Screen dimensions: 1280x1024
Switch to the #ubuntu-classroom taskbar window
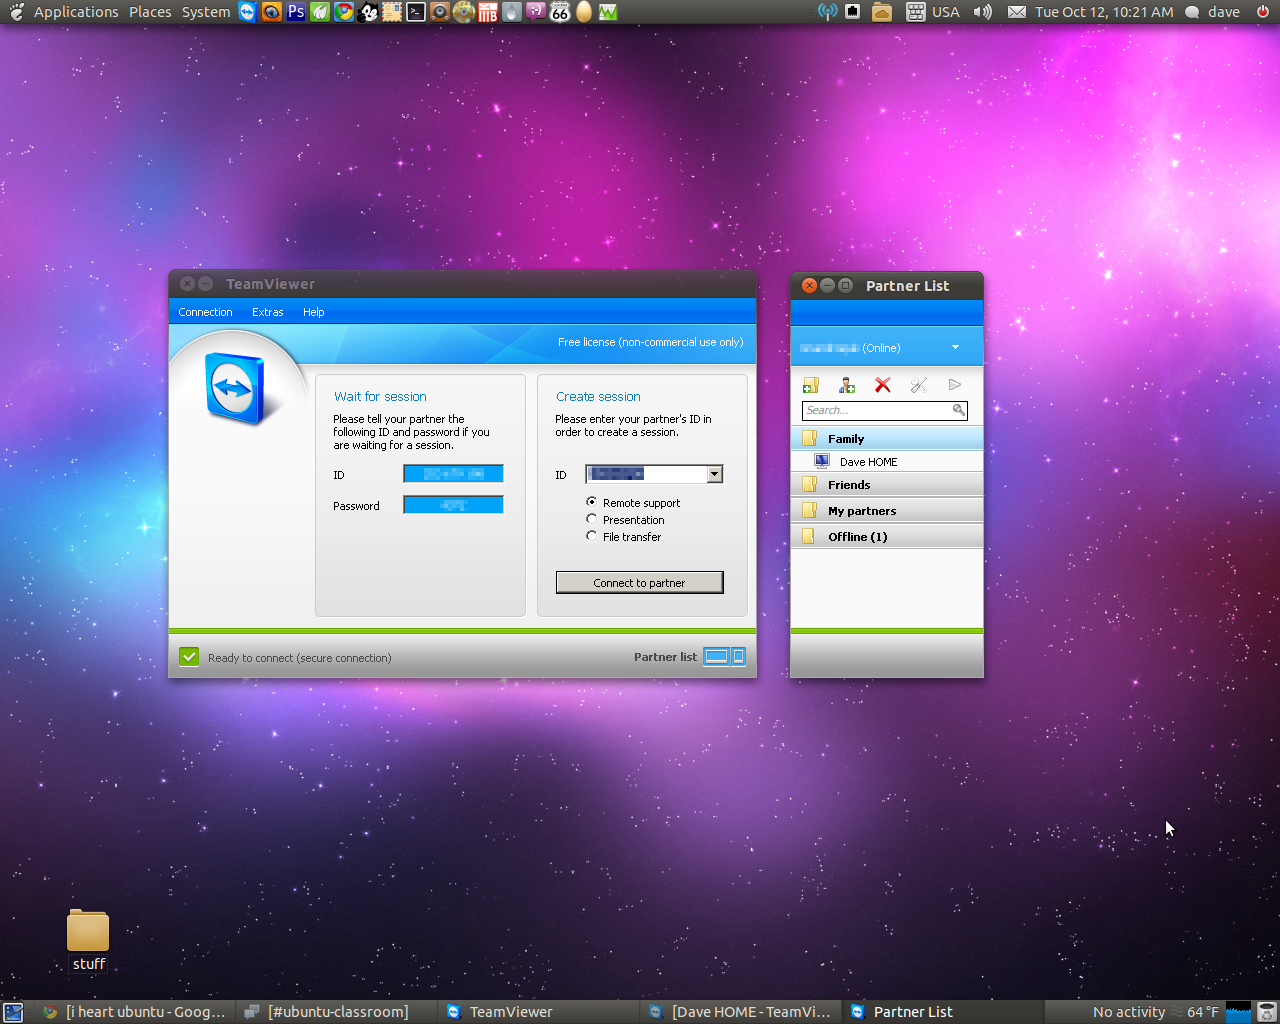click(338, 1012)
